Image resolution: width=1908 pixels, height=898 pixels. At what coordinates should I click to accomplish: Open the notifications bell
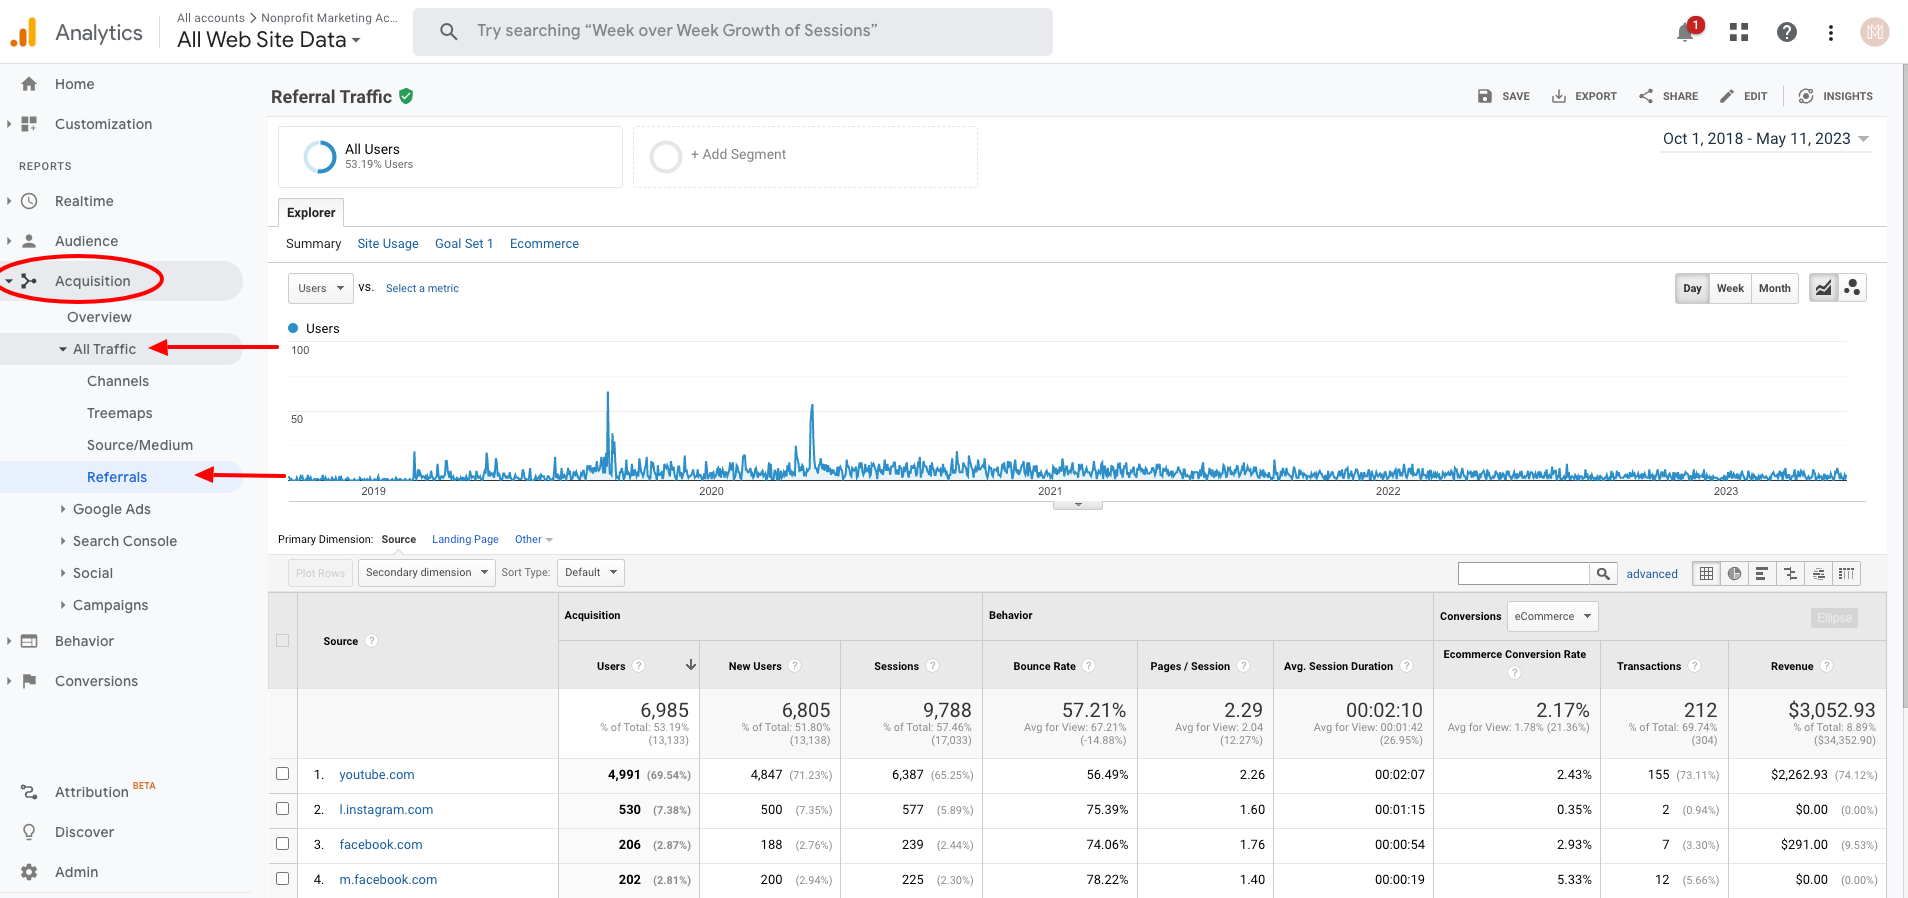tap(1686, 32)
